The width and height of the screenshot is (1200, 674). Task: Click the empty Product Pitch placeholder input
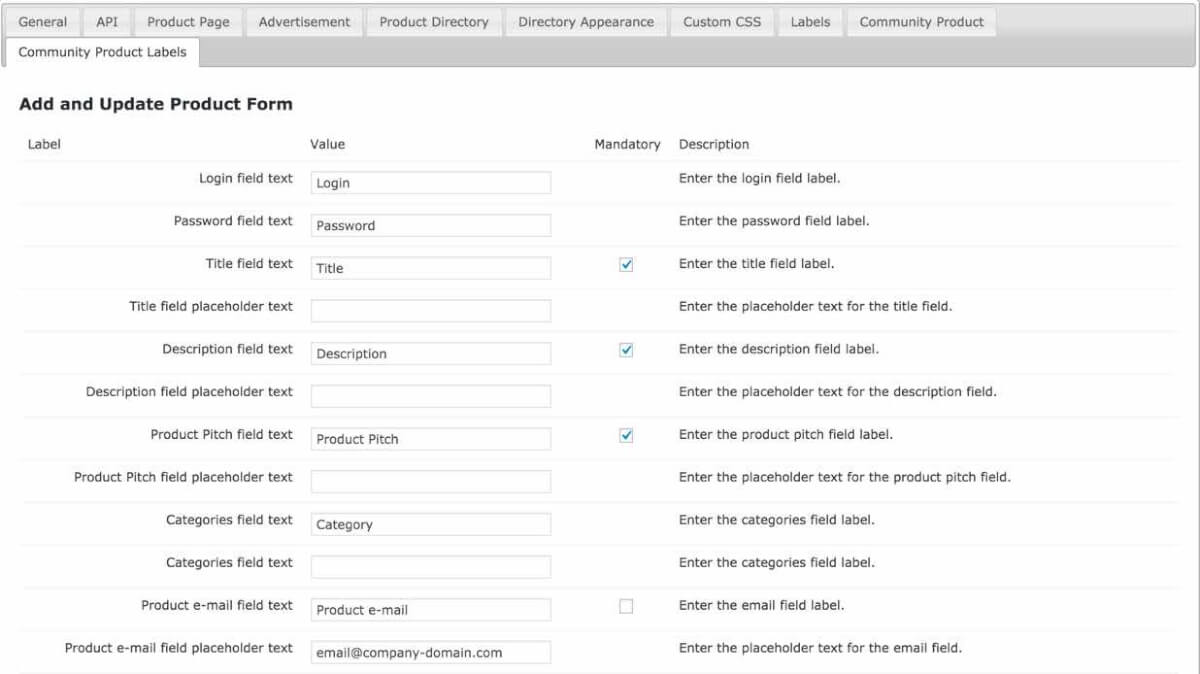click(x=430, y=481)
